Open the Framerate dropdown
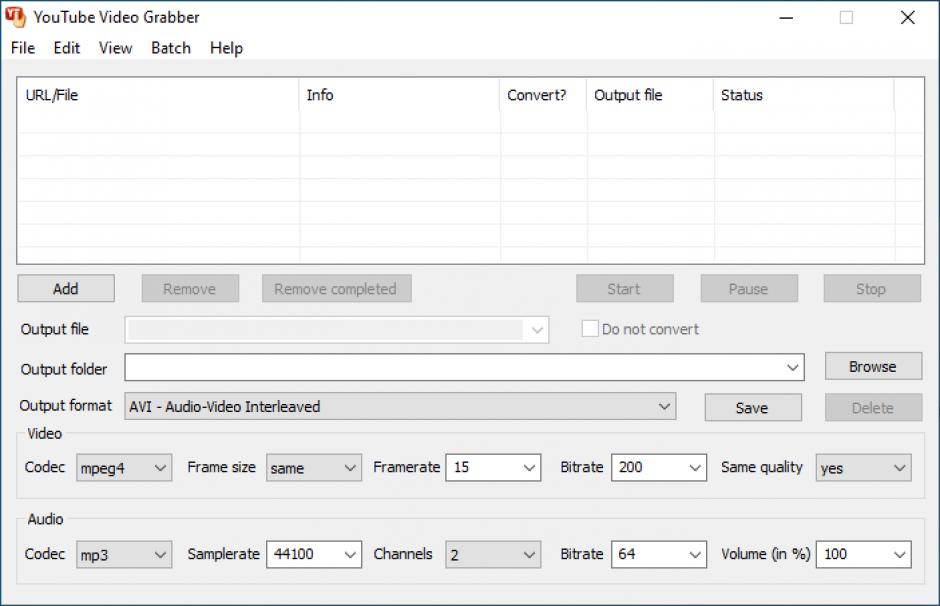 point(493,468)
